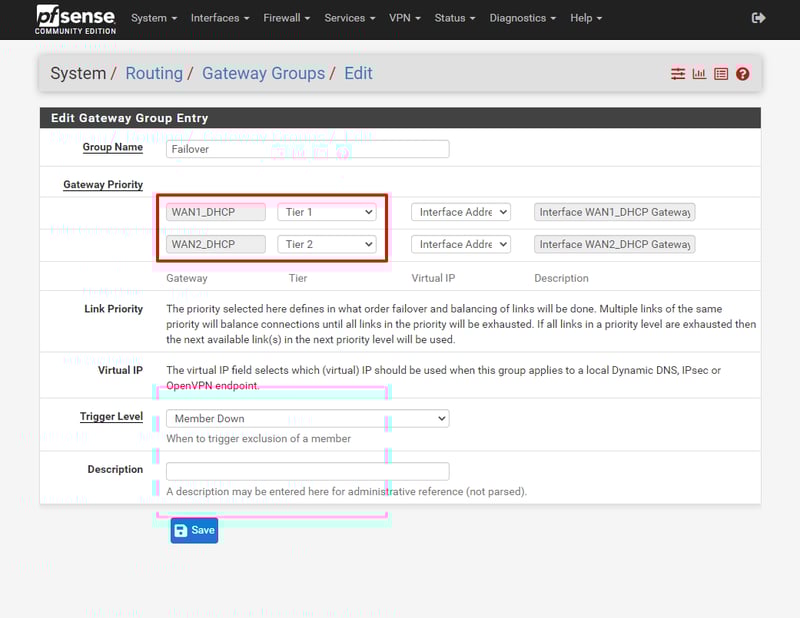Open the Tier dropdown for WAN1_DHCP
This screenshot has width=800, height=618.
click(x=327, y=212)
